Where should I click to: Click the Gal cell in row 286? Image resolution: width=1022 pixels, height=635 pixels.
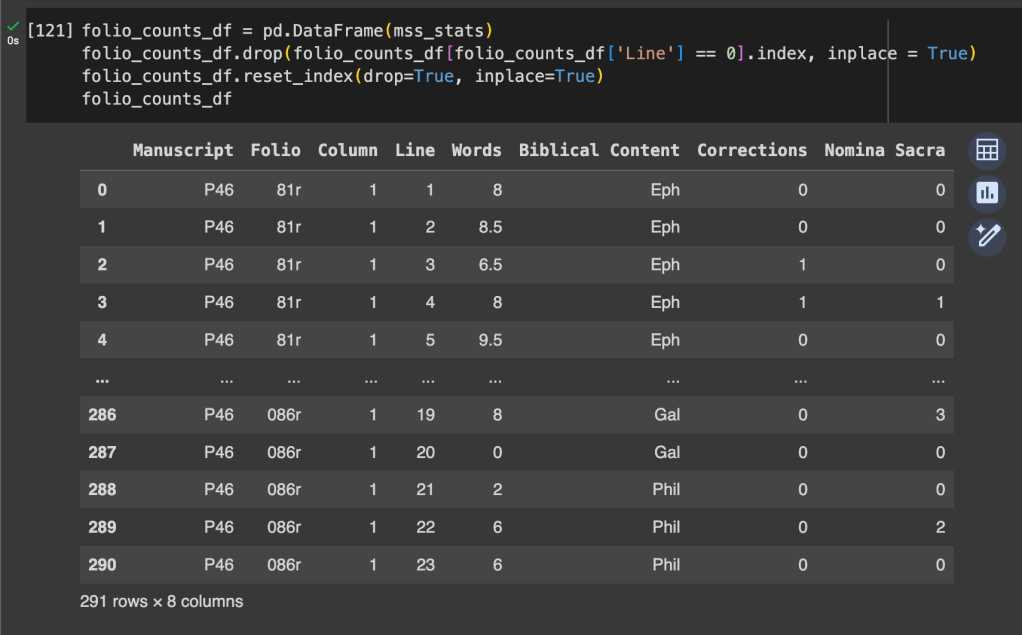[666, 415]
